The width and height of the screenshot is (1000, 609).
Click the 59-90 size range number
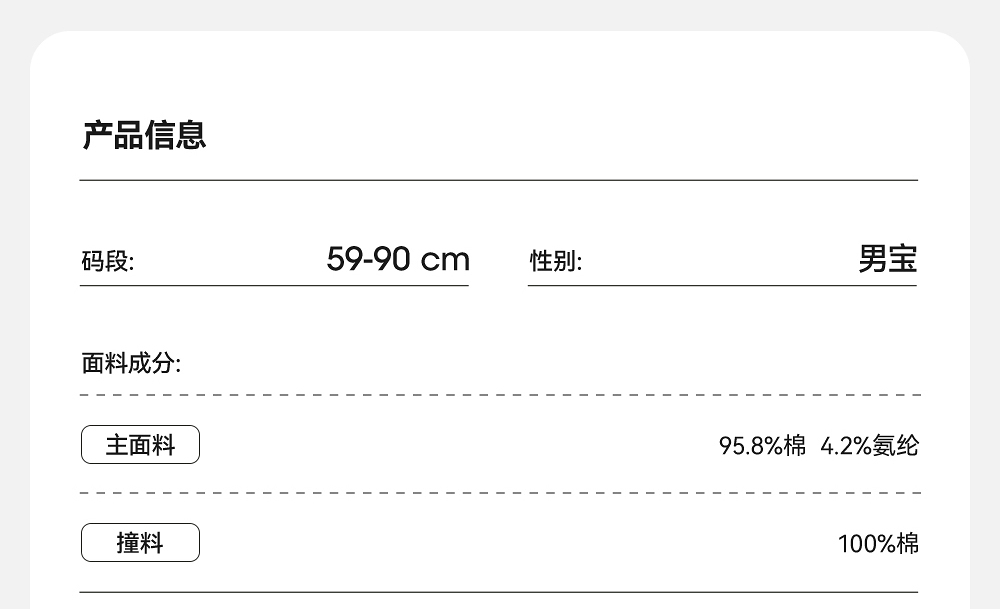point(368,259)
